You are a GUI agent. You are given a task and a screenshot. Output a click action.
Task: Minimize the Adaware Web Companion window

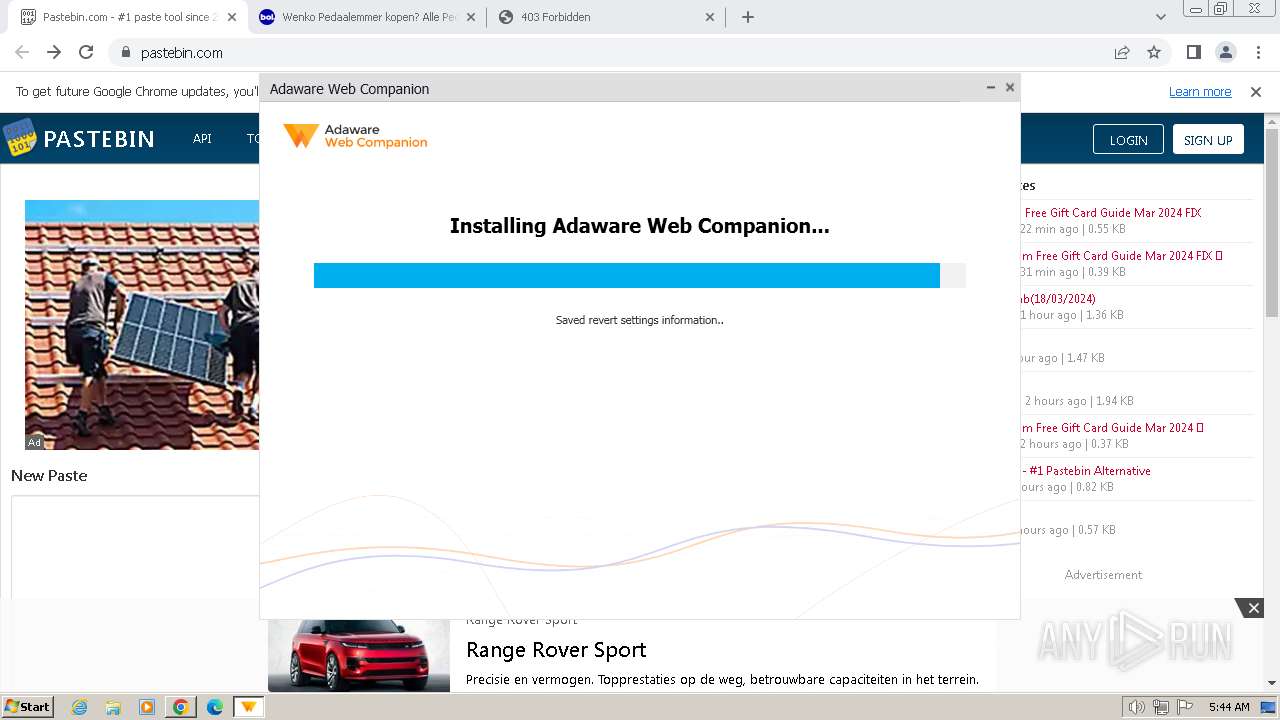[x=991, y=87]
